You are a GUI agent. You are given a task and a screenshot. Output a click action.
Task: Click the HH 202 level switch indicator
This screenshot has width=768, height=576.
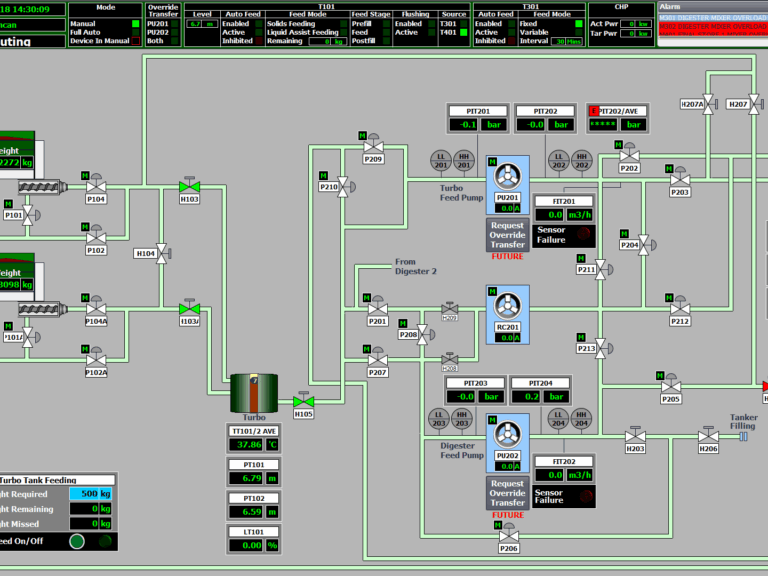tap(581, 161)
